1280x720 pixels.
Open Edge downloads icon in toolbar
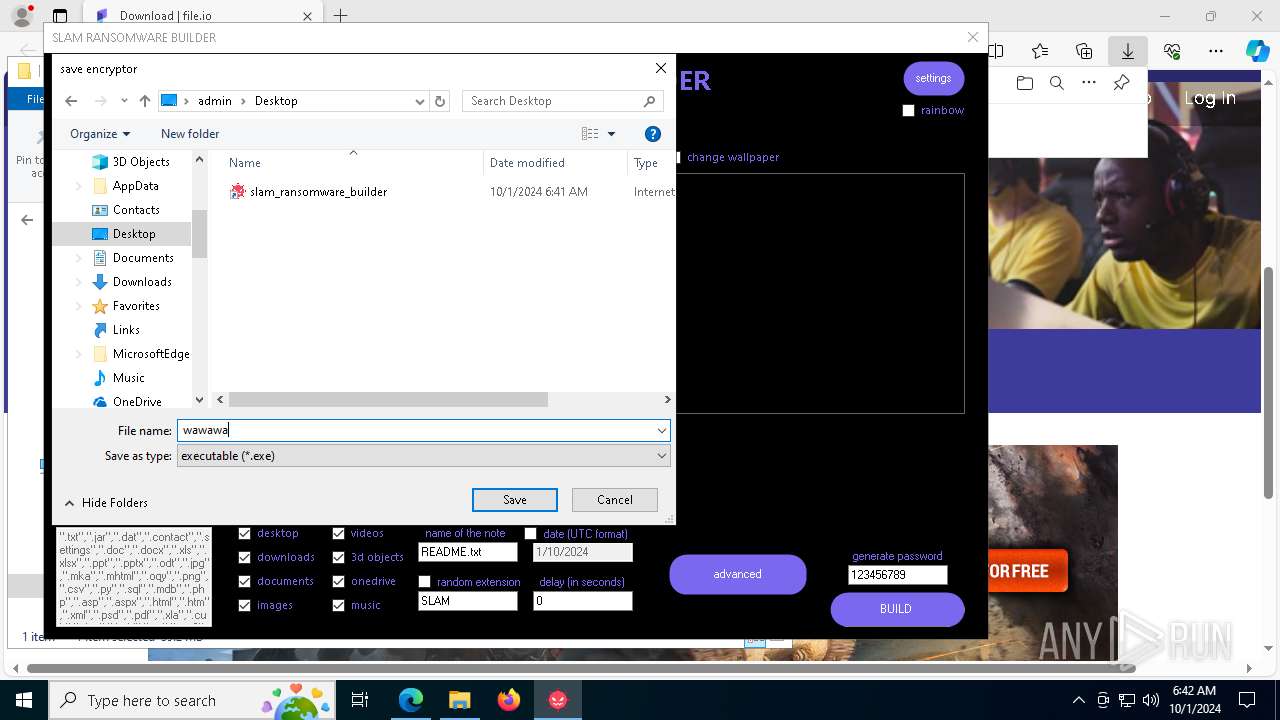click(x=1127, y=51)
